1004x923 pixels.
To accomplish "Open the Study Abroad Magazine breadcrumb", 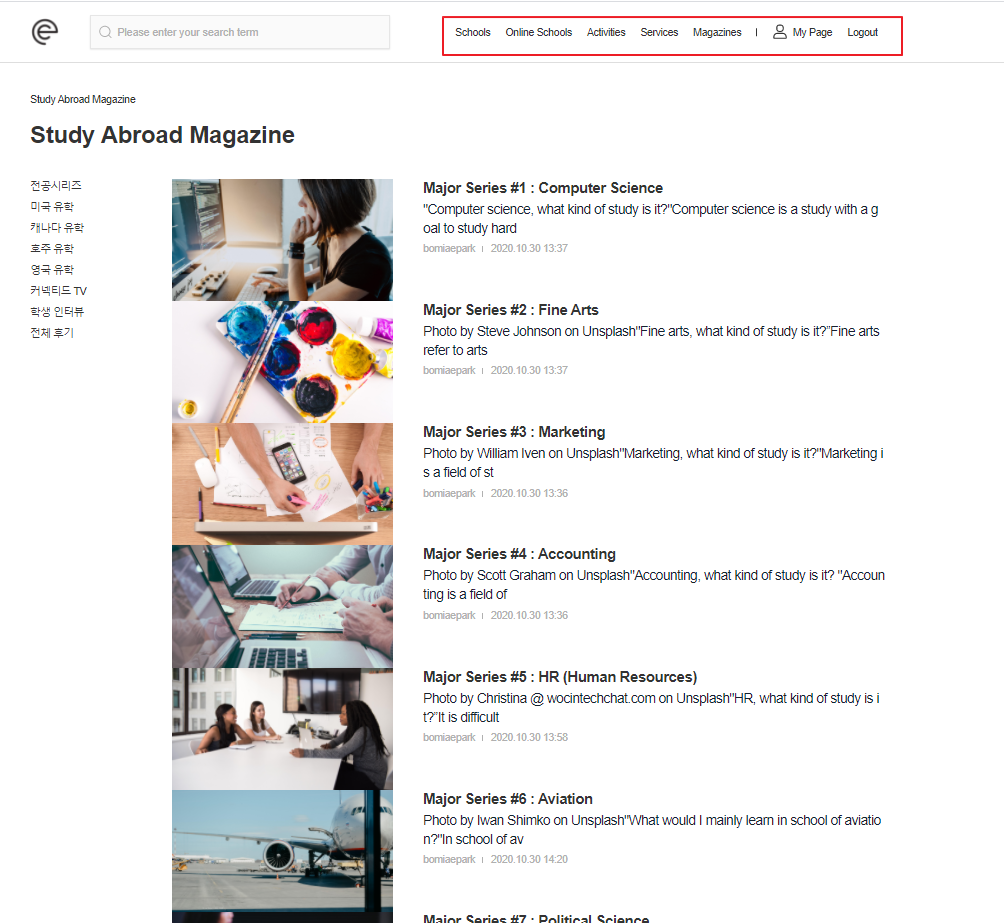I will point(83,99).
